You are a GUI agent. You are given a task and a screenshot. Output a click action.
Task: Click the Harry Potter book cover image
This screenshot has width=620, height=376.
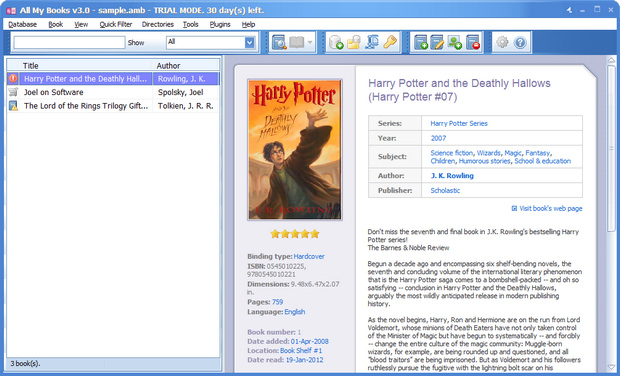click(x=295, y=149)
